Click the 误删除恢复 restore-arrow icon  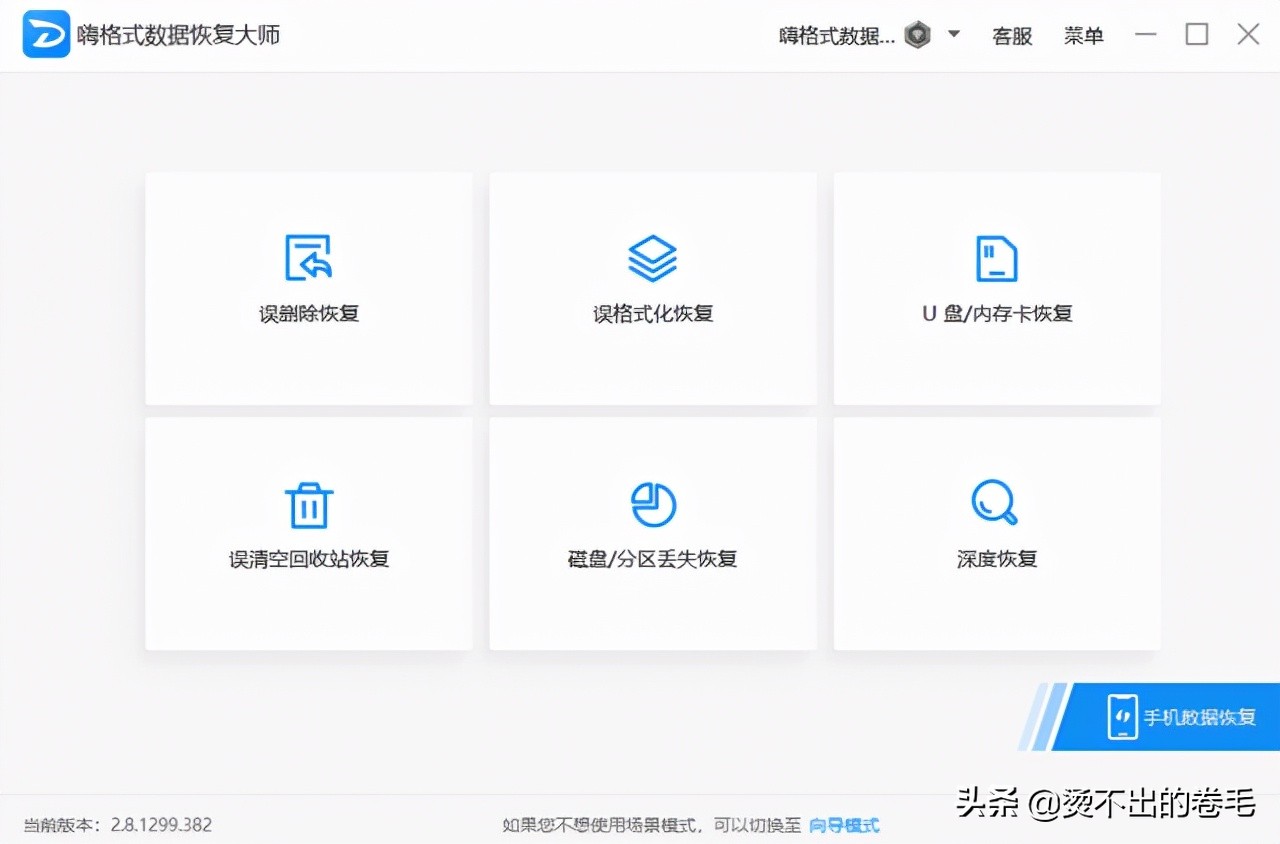coord(308,258)
